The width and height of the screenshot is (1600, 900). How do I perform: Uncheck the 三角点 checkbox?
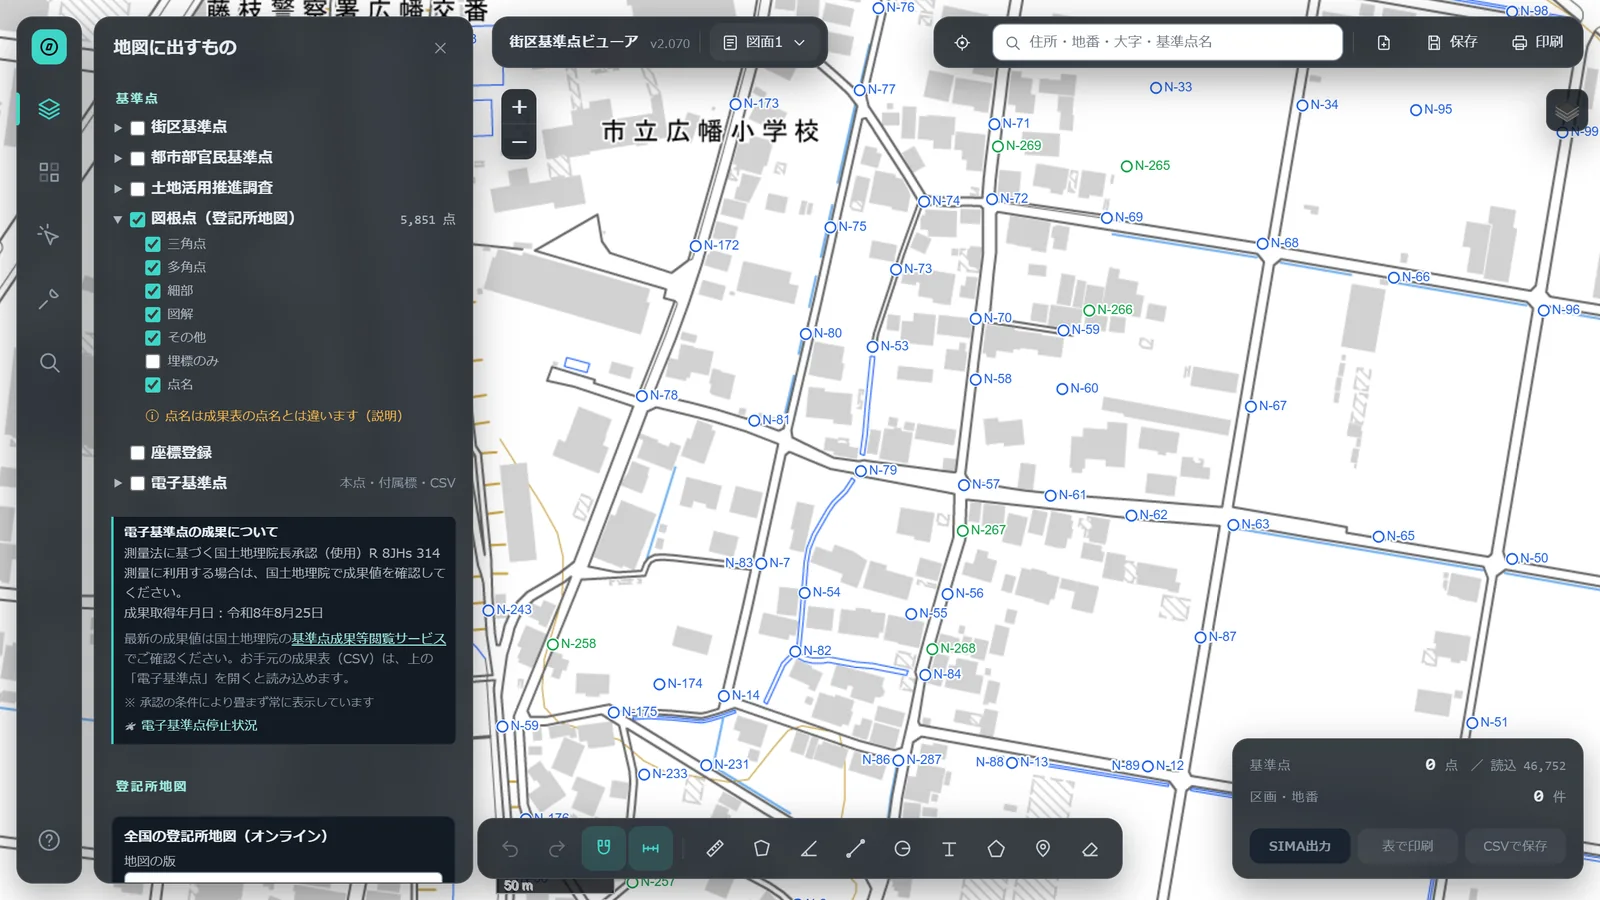[153, 244]
